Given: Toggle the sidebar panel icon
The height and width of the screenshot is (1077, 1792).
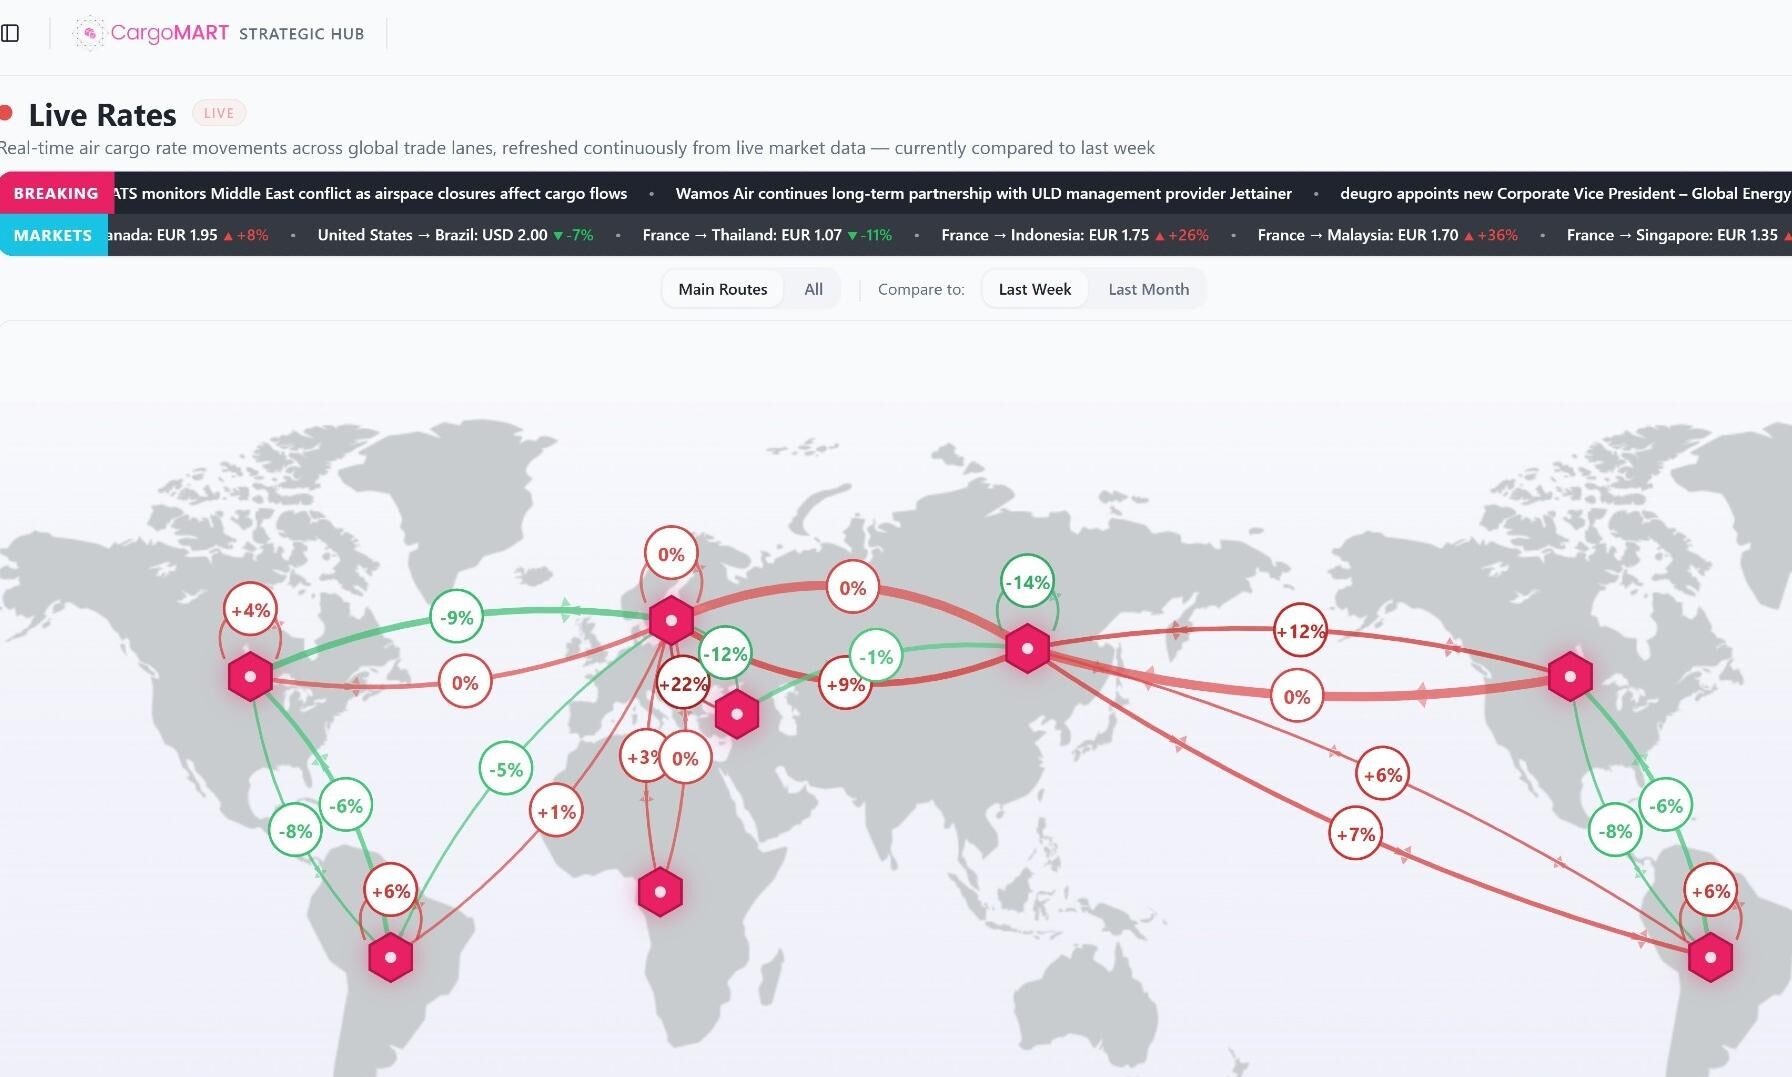Looking at the screenshot, I should point(11,33).
